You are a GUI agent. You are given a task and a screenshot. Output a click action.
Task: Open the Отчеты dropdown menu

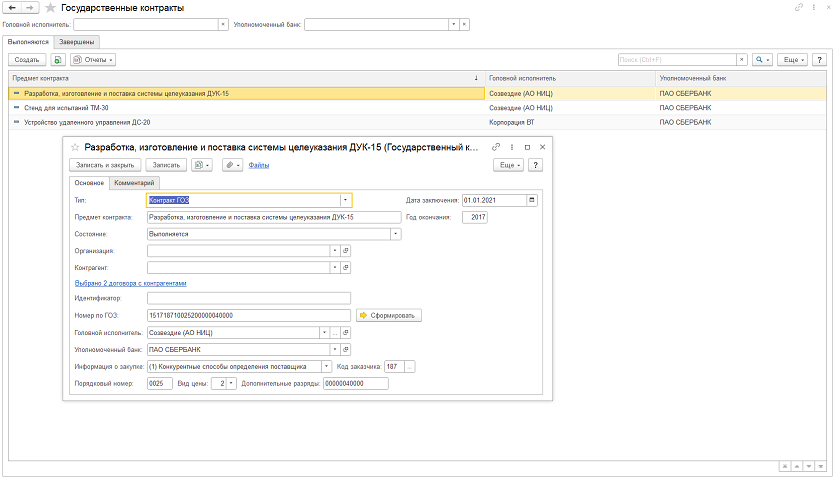pyautogui.click(x=94, y=60)
